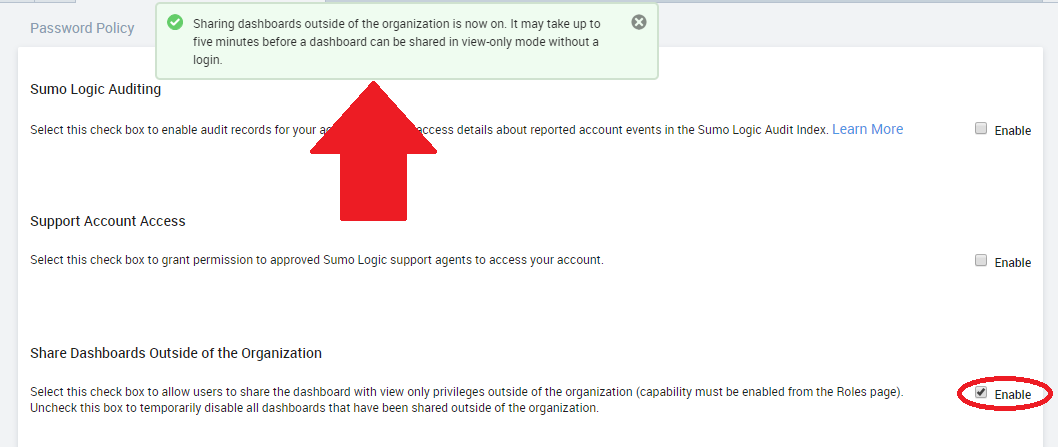Click the green success checkmark icon
This screenshot has width=1058, height=447.
(175, 22)
